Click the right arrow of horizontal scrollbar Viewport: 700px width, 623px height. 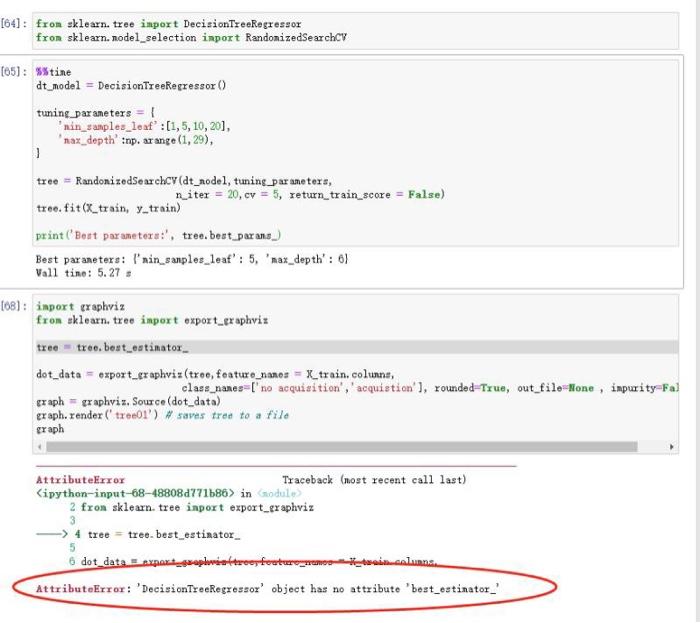pyautogui.click(x=672, y=447)
